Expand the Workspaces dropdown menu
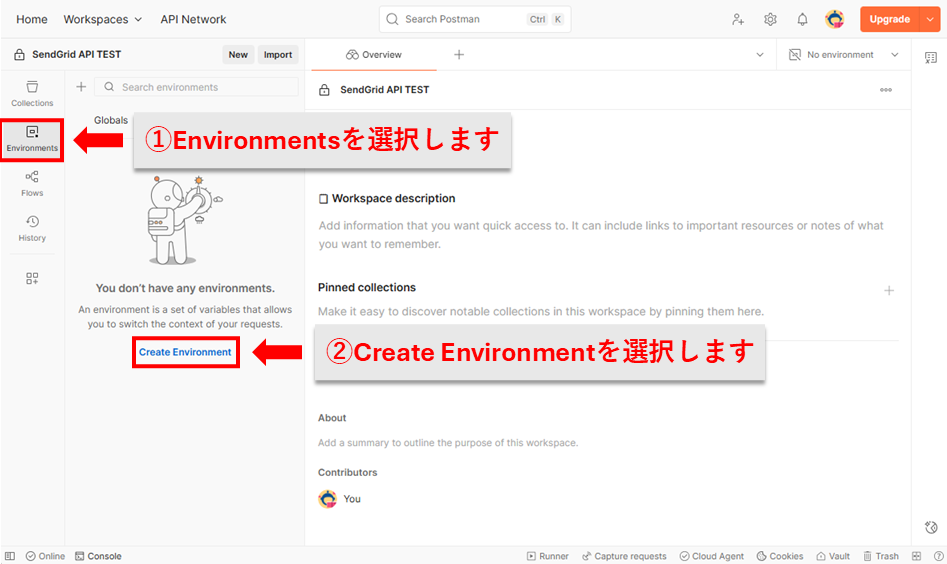The image size is (947, 564). pyautogui.click(x=103, y=19)
